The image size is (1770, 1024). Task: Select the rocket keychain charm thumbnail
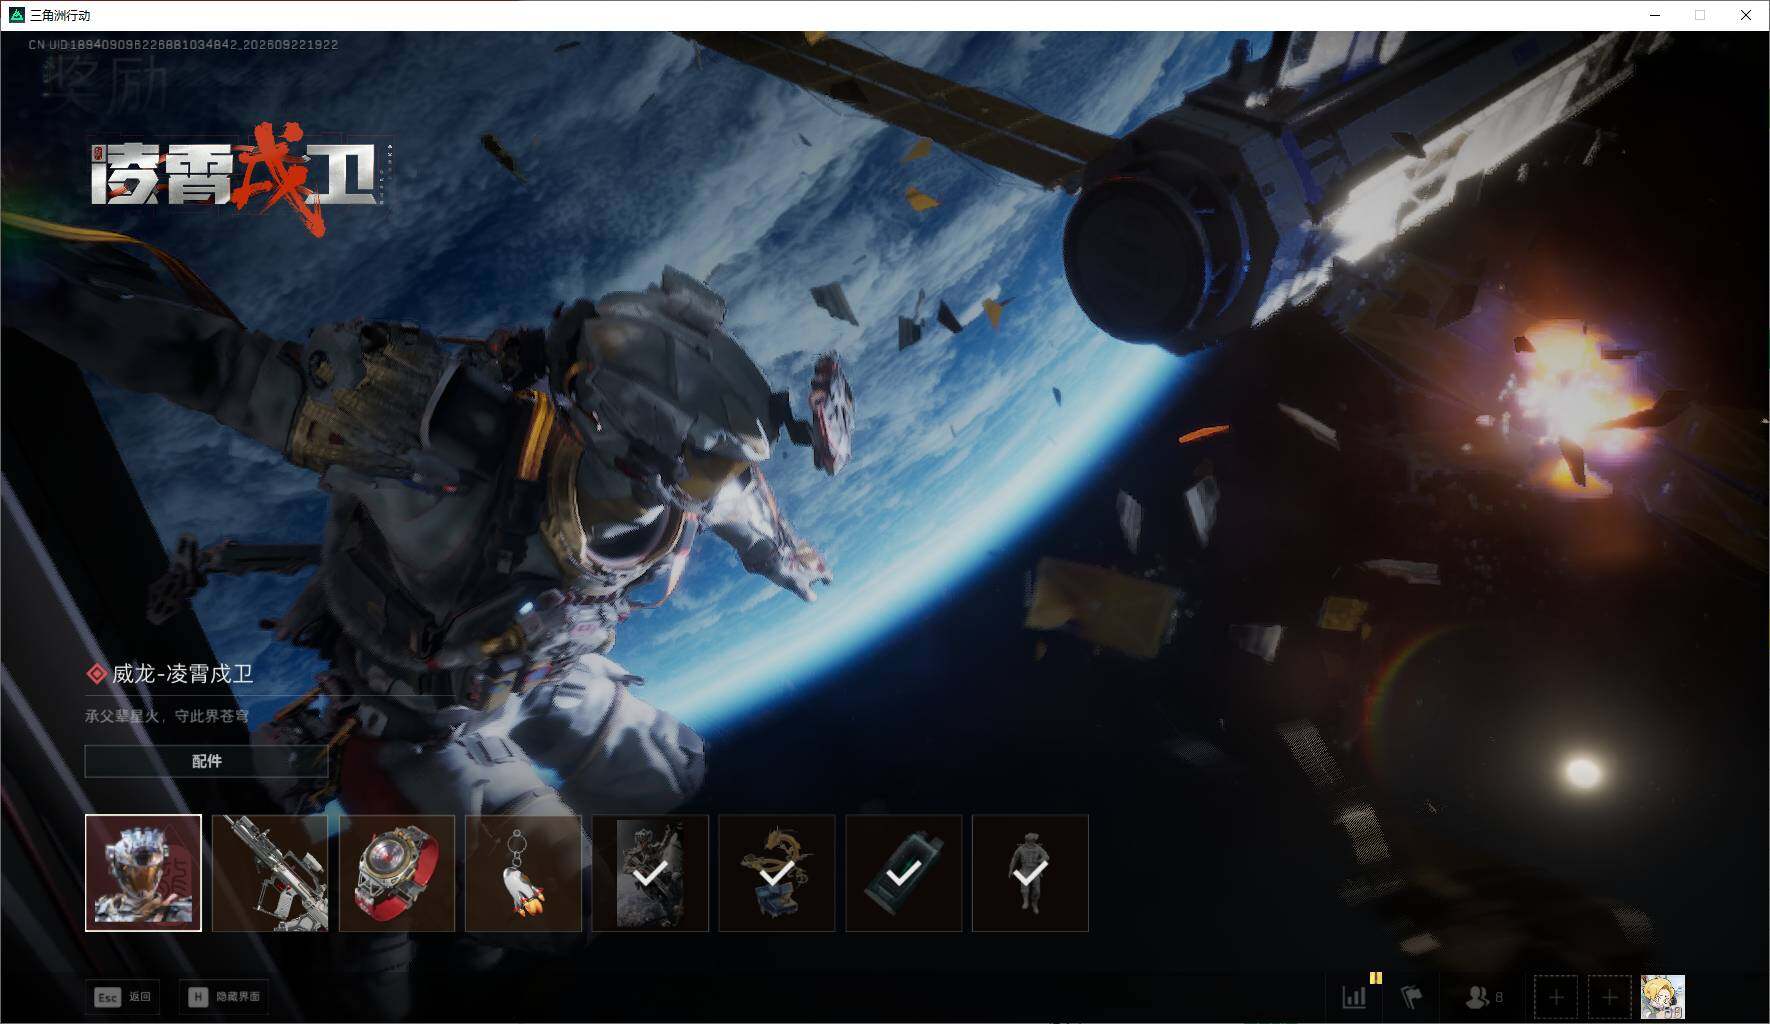point(523,873)
